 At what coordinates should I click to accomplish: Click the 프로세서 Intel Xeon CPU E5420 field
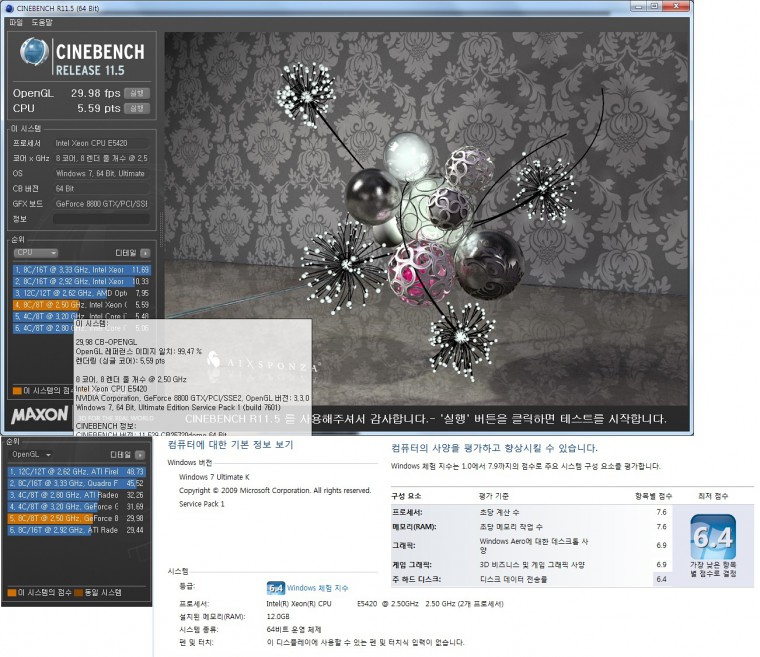pos(101,143)
